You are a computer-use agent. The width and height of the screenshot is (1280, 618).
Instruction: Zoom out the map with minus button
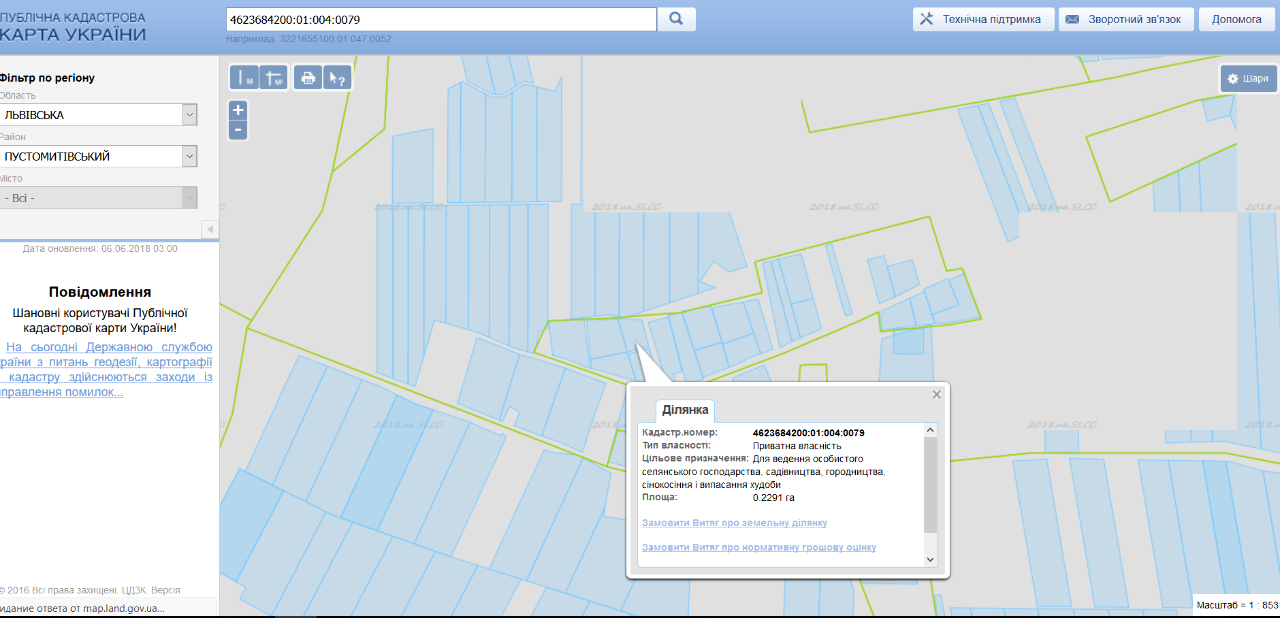point(238,130)
